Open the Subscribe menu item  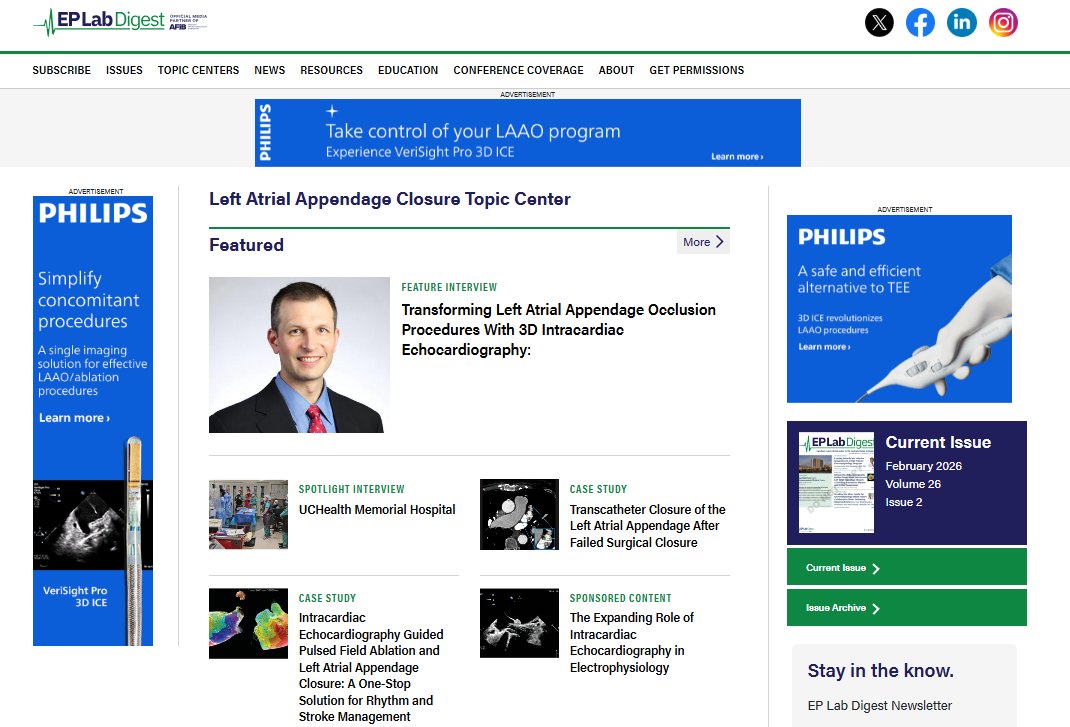(x=61, y=70)
